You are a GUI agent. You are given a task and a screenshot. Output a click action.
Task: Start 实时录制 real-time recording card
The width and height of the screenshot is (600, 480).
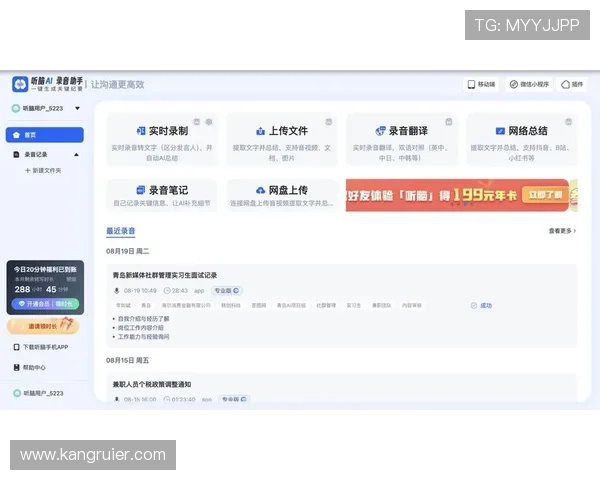tap(162, 140)
